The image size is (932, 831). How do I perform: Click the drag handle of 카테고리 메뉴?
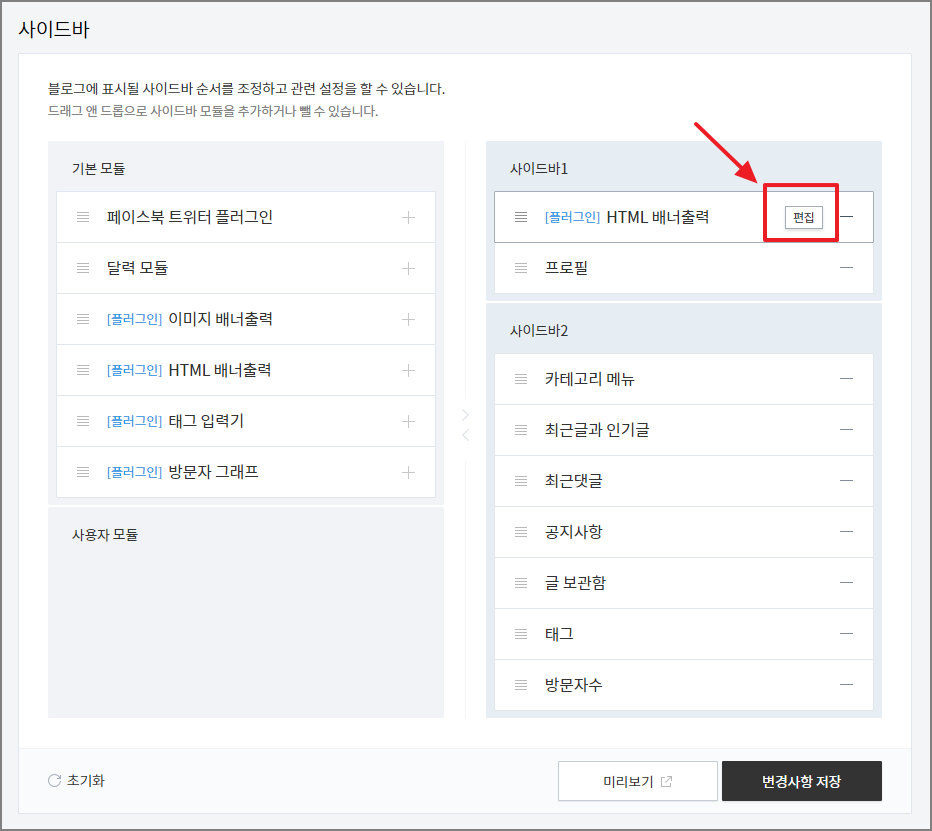point(520,379)
